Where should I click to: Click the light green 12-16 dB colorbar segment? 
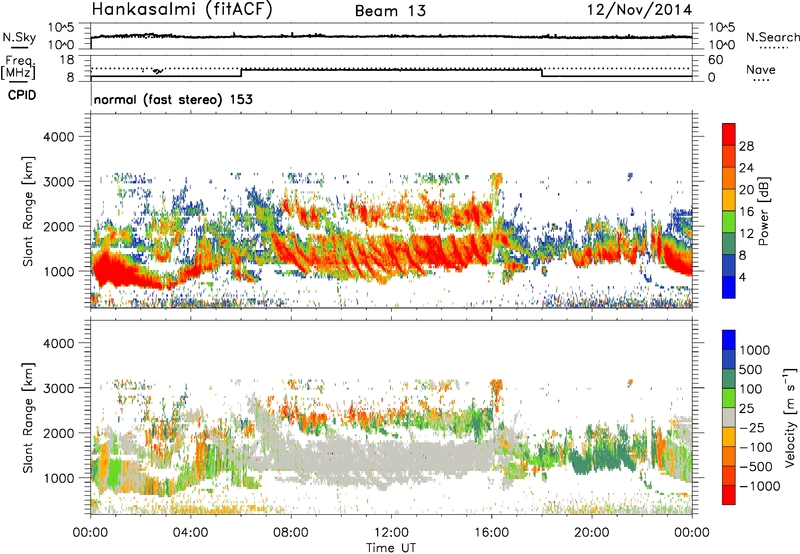(729, 221)
